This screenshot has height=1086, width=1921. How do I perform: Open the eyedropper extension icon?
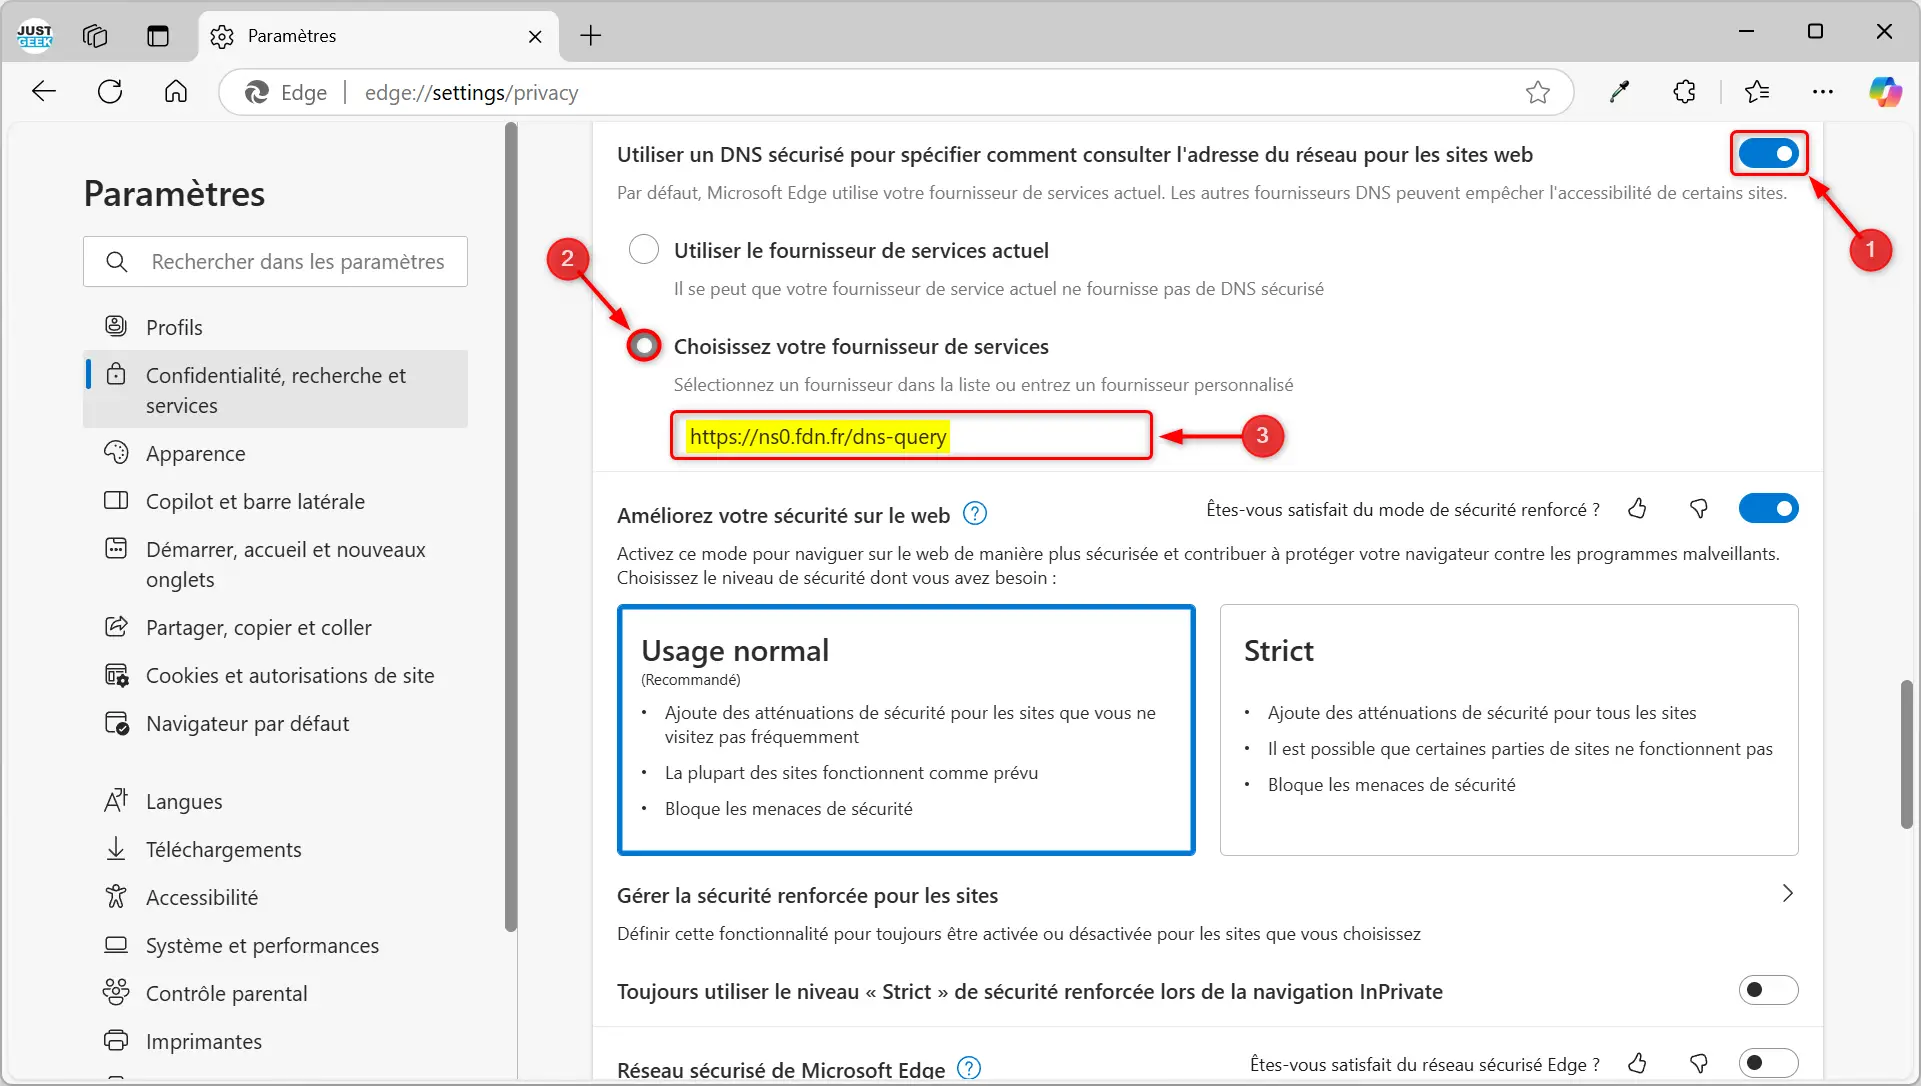pos(1619,92)
